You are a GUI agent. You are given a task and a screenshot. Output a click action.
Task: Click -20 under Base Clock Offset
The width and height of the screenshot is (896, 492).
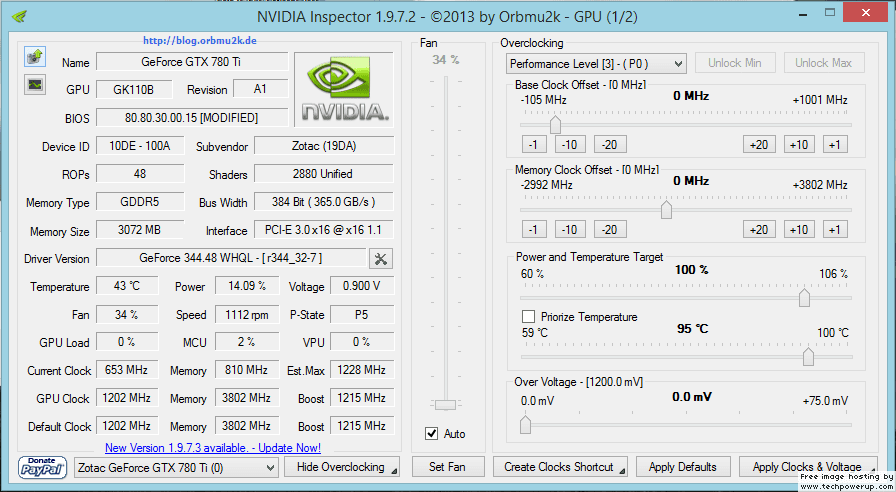610,145
